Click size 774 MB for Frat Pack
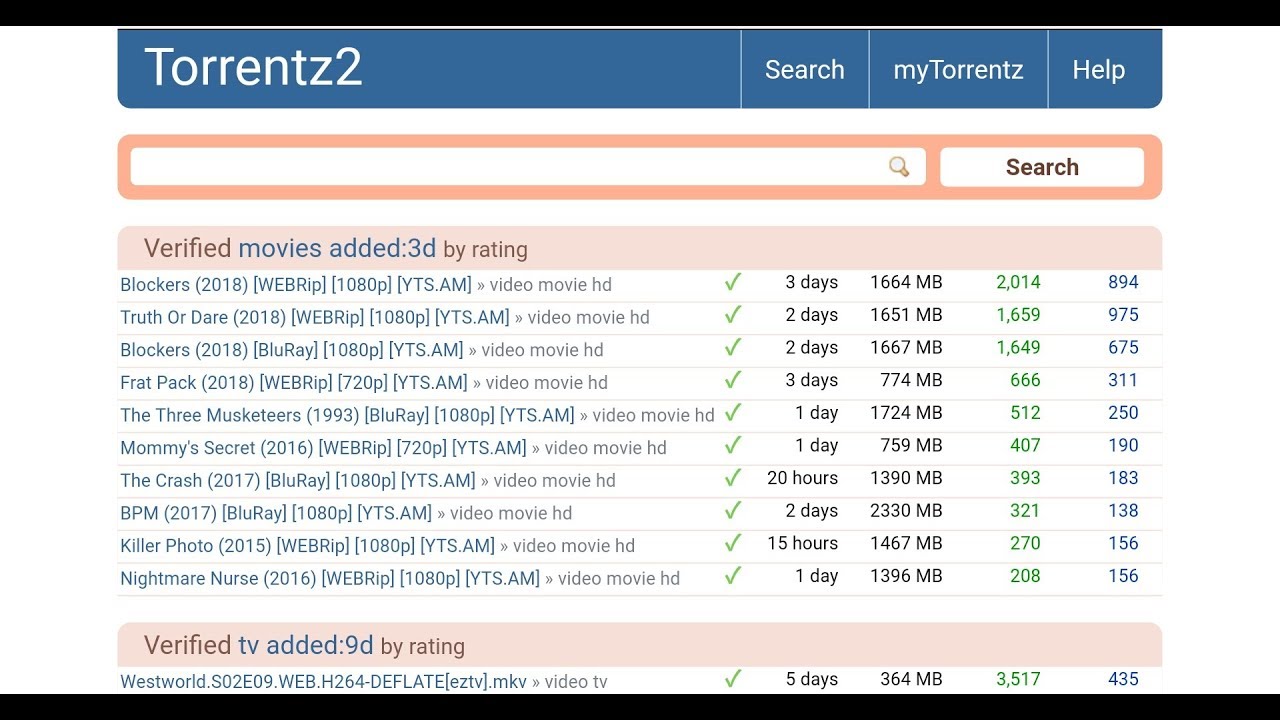 [911, 380]
